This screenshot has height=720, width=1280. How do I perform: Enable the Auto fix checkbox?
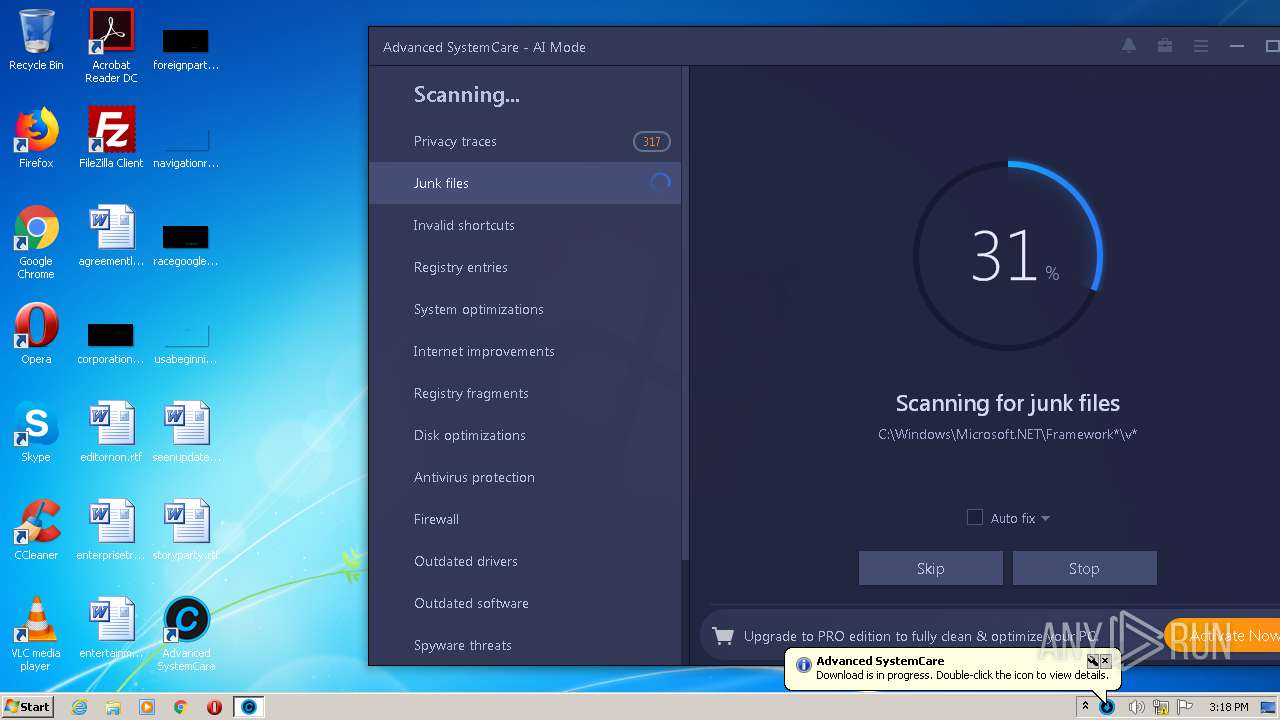[975, 517]
